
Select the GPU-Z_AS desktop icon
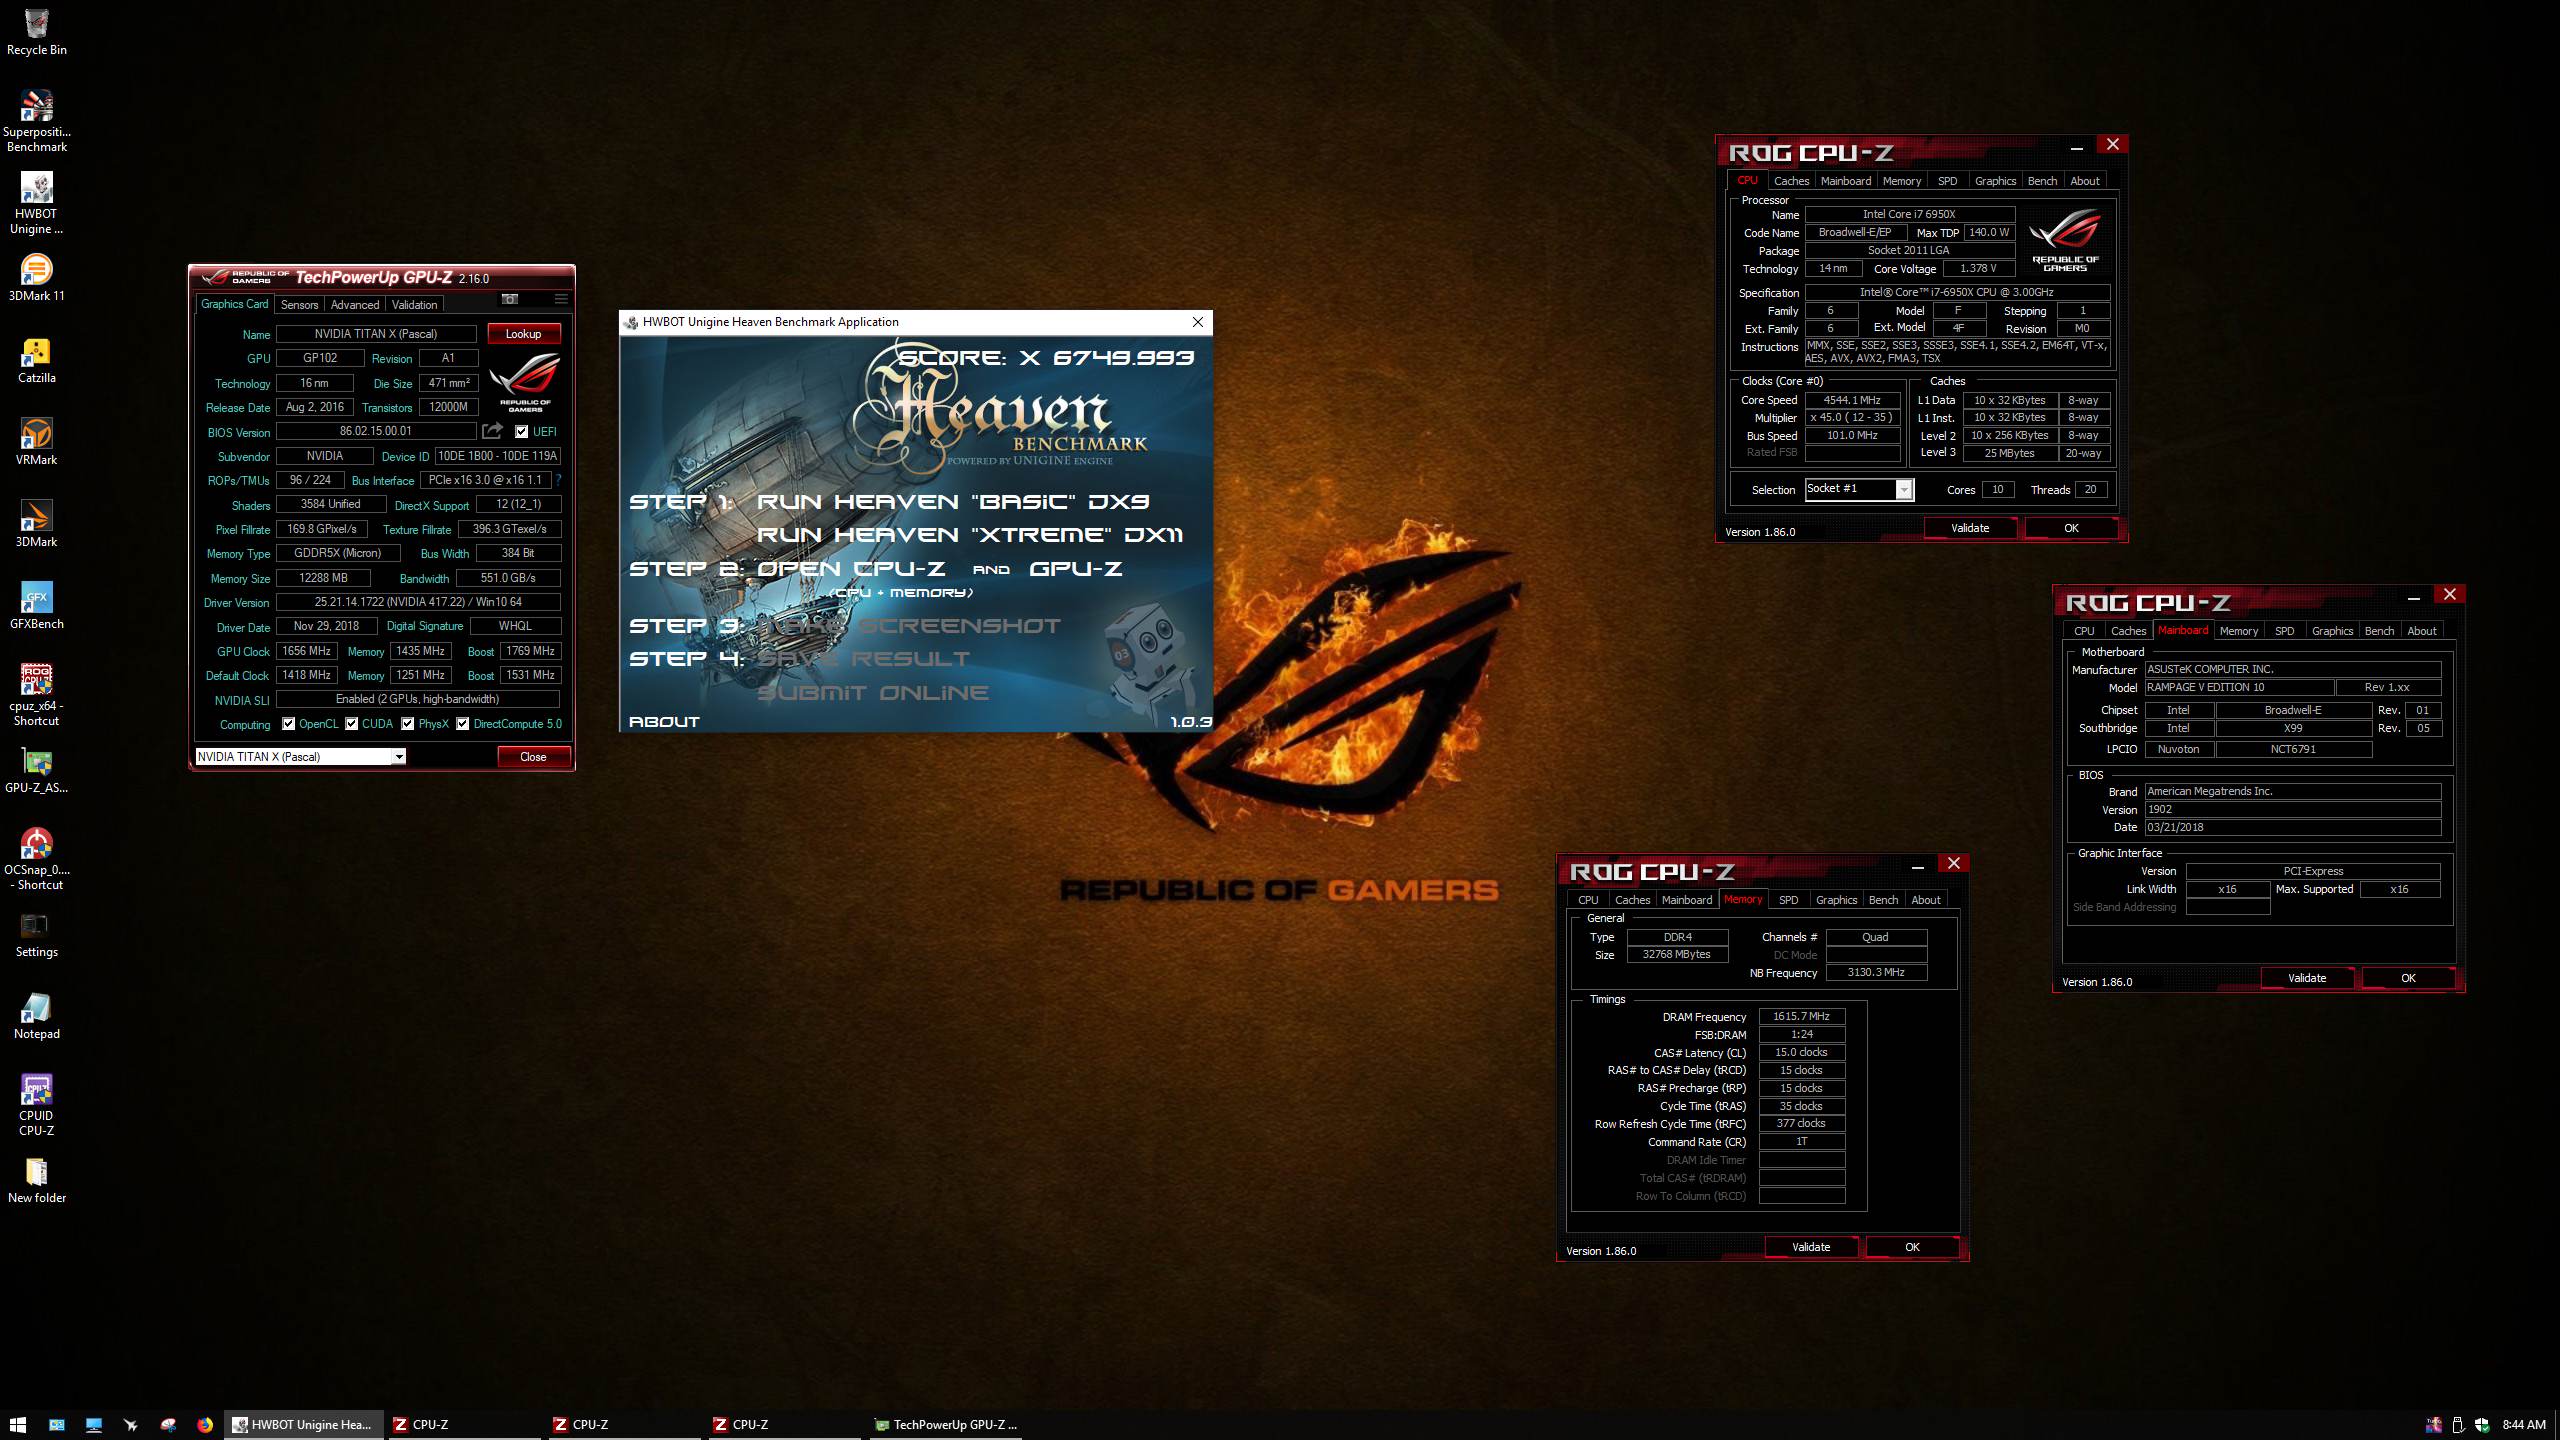37,770
